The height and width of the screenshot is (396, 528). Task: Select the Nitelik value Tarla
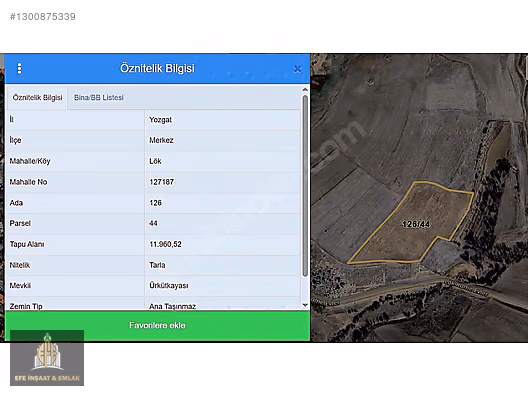(x=157, y=265)
